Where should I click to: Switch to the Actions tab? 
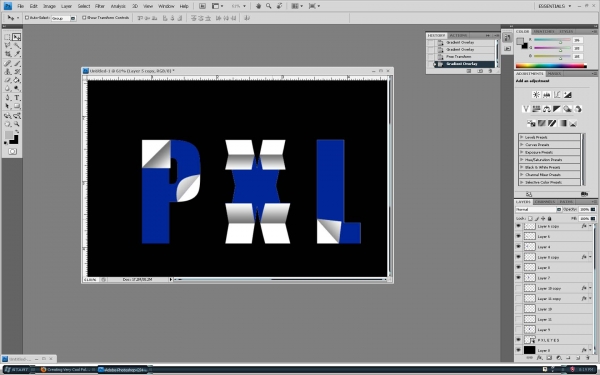tap(458, 36)
